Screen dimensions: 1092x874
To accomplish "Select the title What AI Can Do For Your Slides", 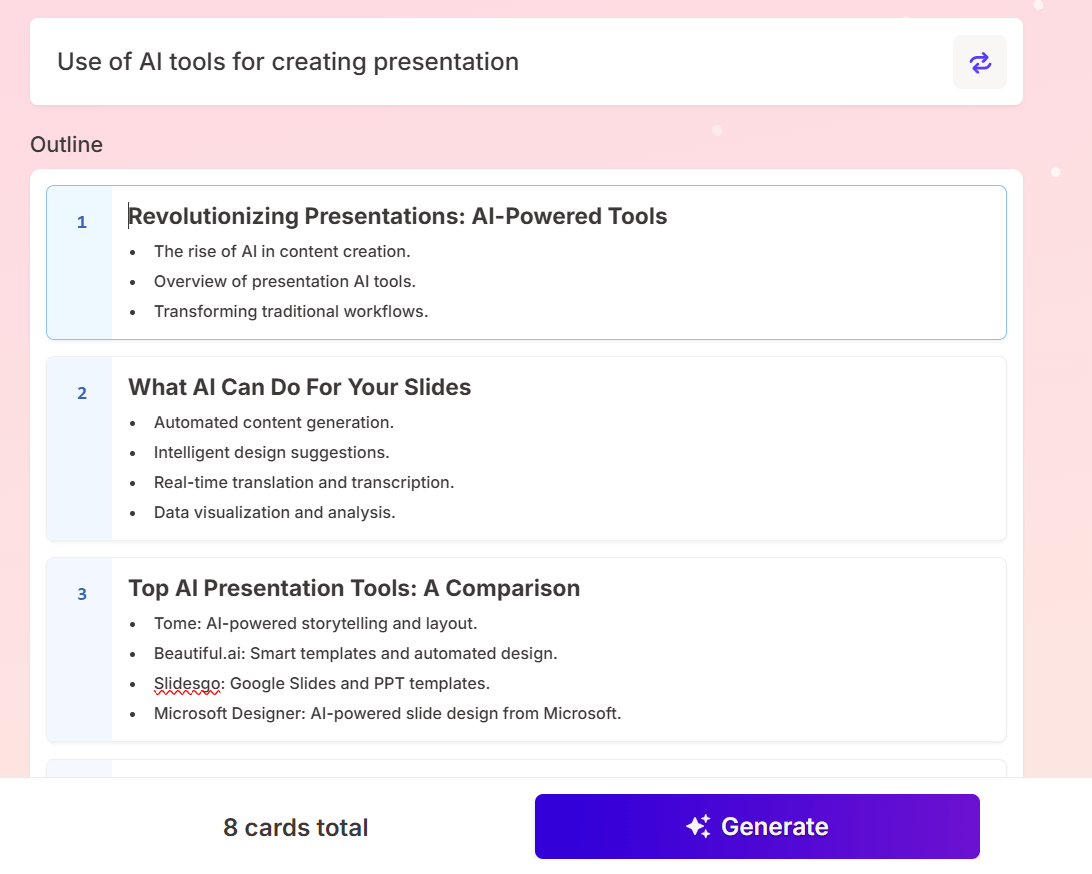I will click(299, 387).
